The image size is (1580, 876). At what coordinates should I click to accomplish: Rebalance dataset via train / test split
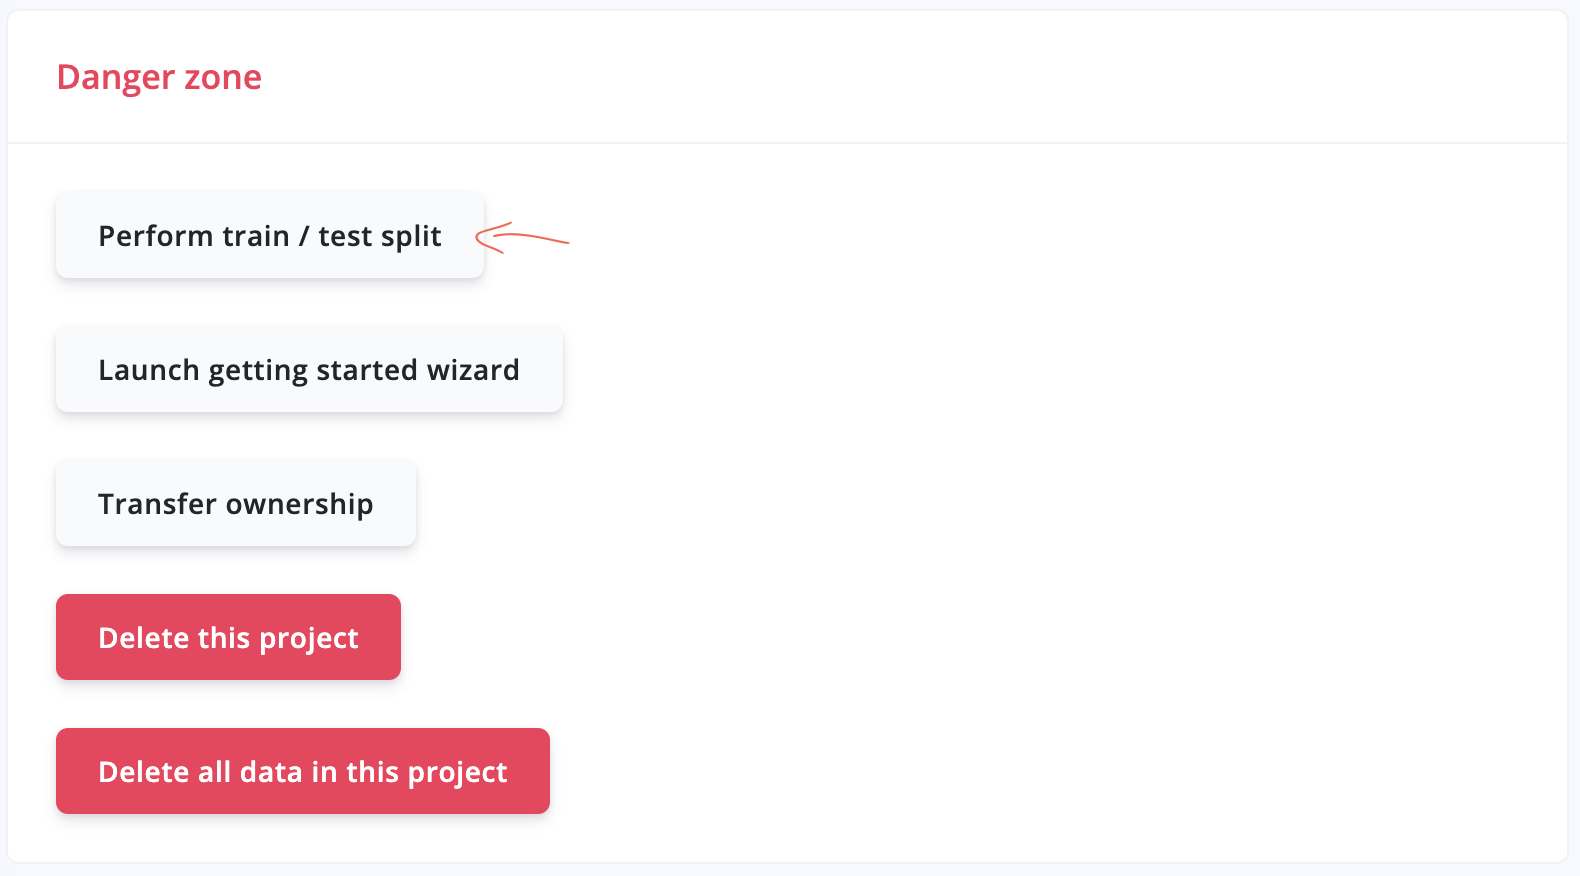click(270, 235)
